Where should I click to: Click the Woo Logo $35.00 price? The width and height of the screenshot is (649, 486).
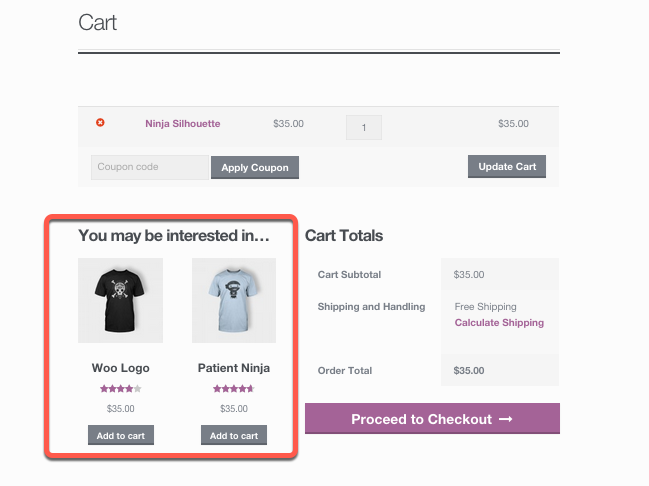121,409
